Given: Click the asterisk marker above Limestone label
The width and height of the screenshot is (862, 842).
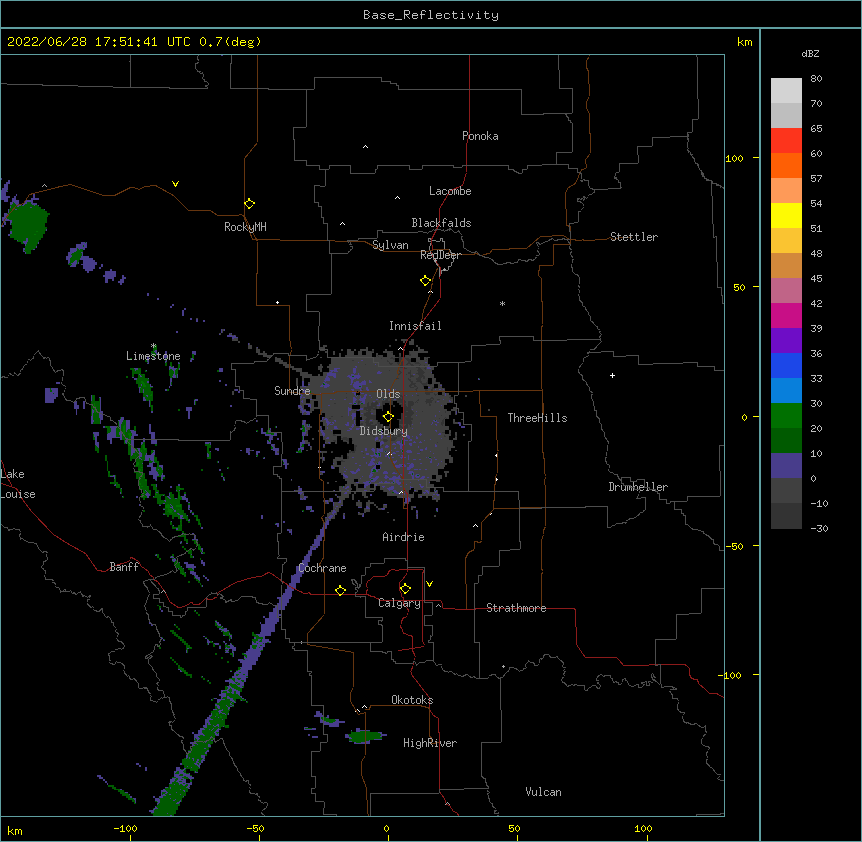Looking at the screenshot, I should pyautogui.click(x=153, y=346).
